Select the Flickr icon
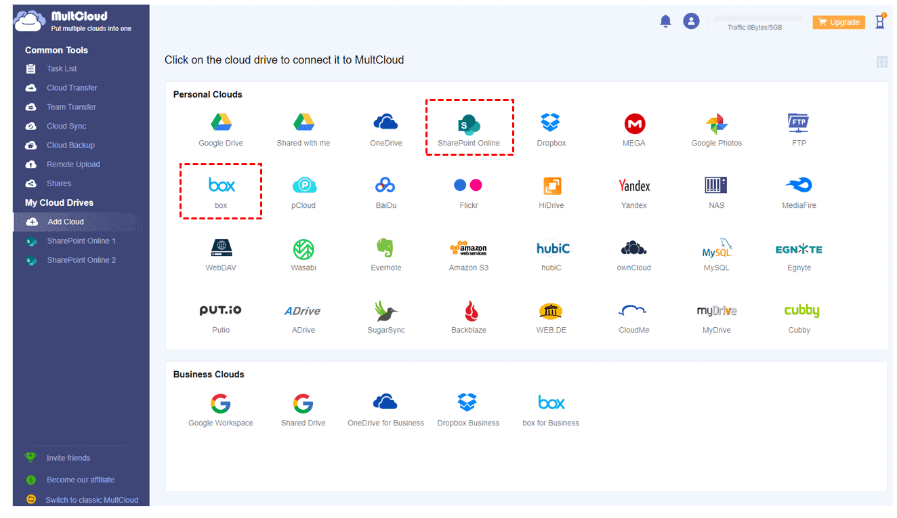The width and height of the screenshot is (897, 518). pos(468,185)
